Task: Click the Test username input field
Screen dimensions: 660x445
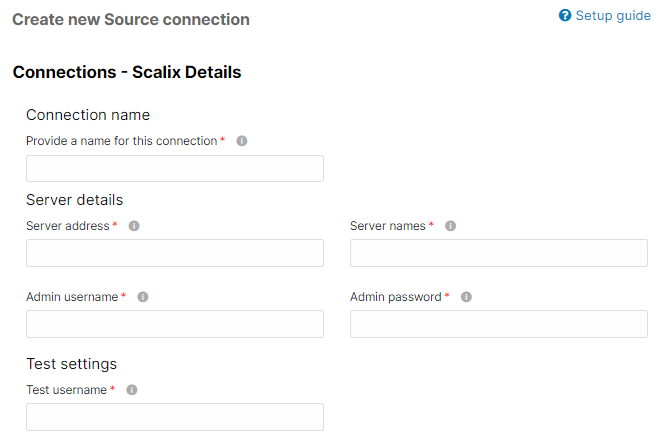Action: click(175, 417)
